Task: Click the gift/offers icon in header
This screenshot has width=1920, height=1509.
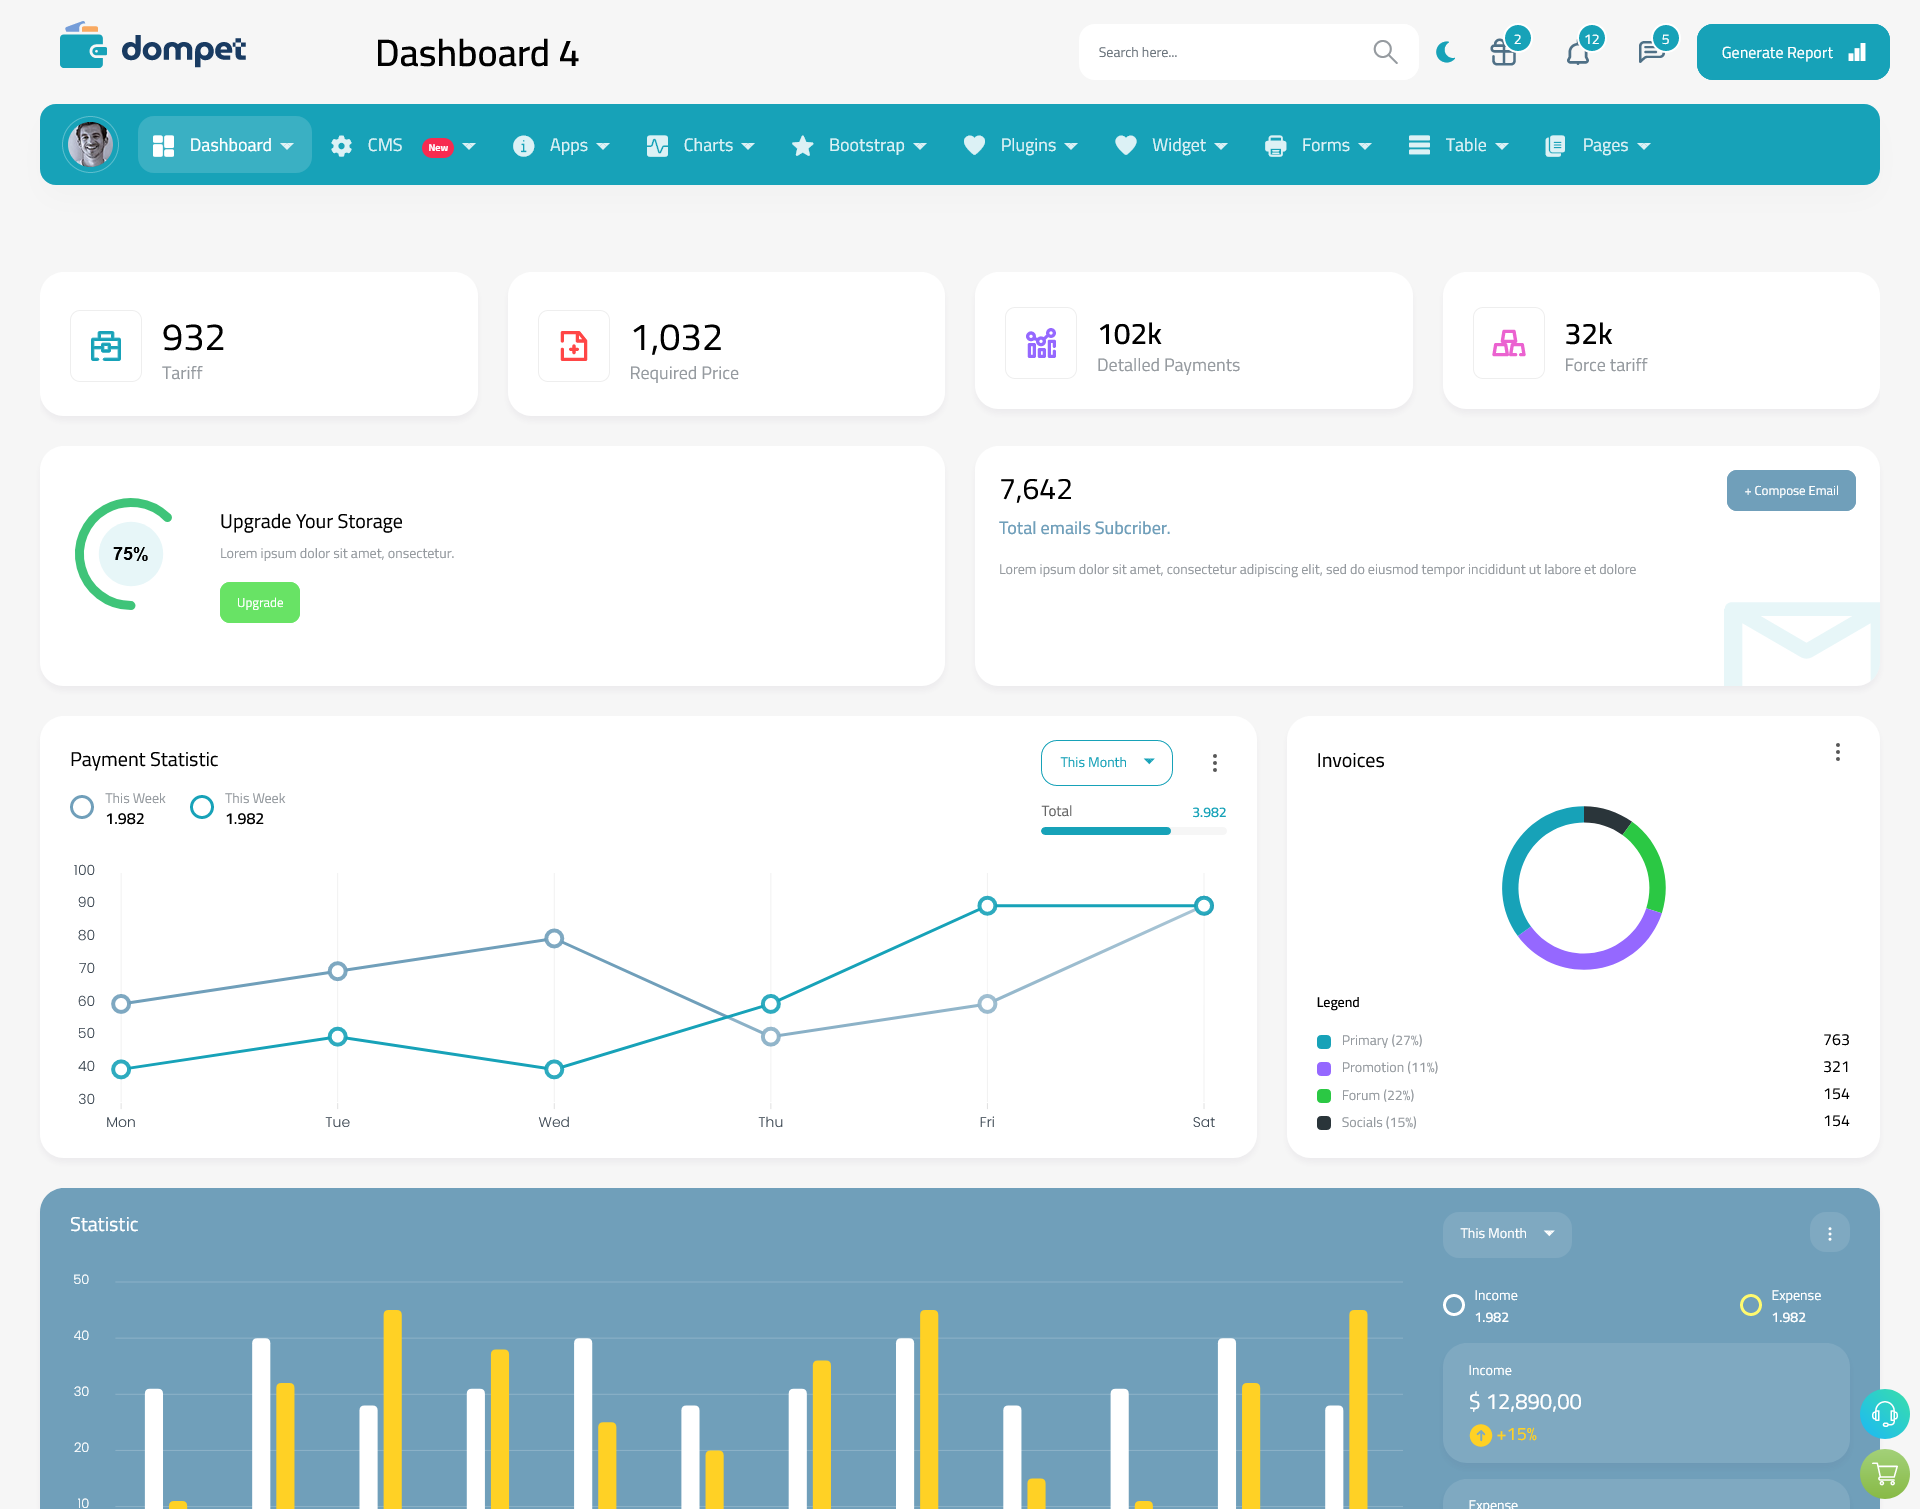Action: 1502,51
